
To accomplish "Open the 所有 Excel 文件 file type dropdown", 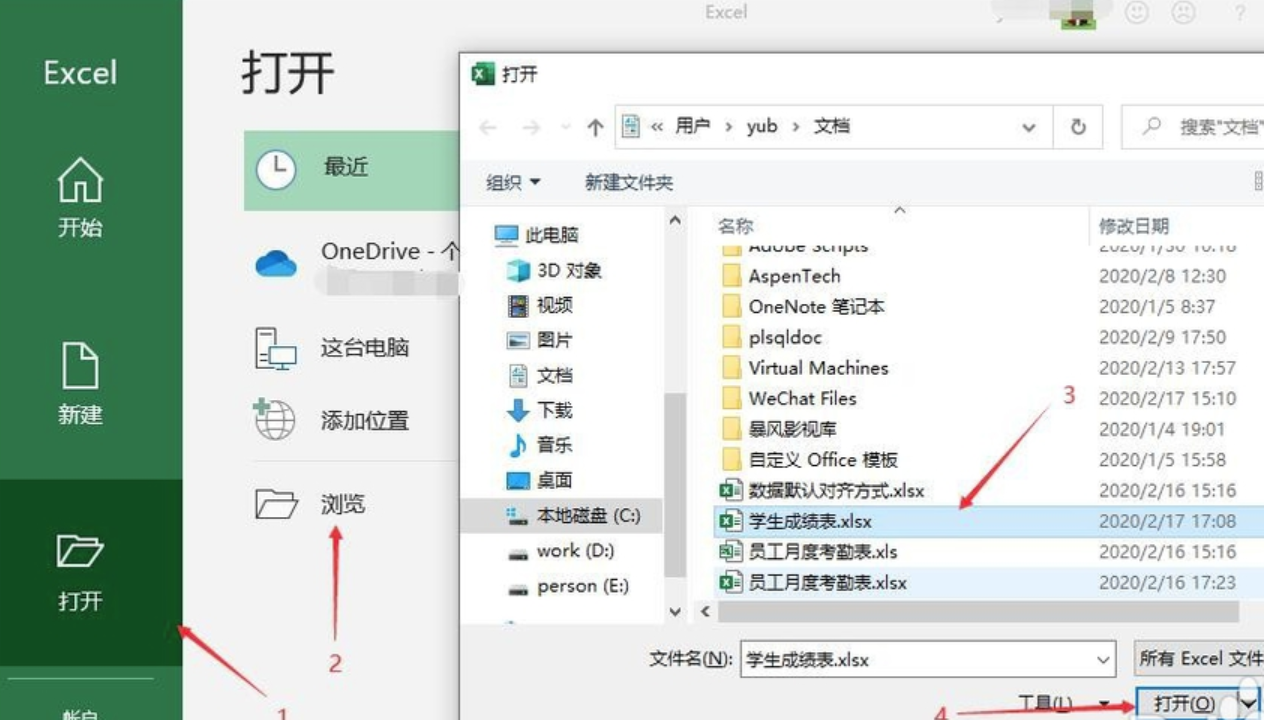I will click(1200, 659).
